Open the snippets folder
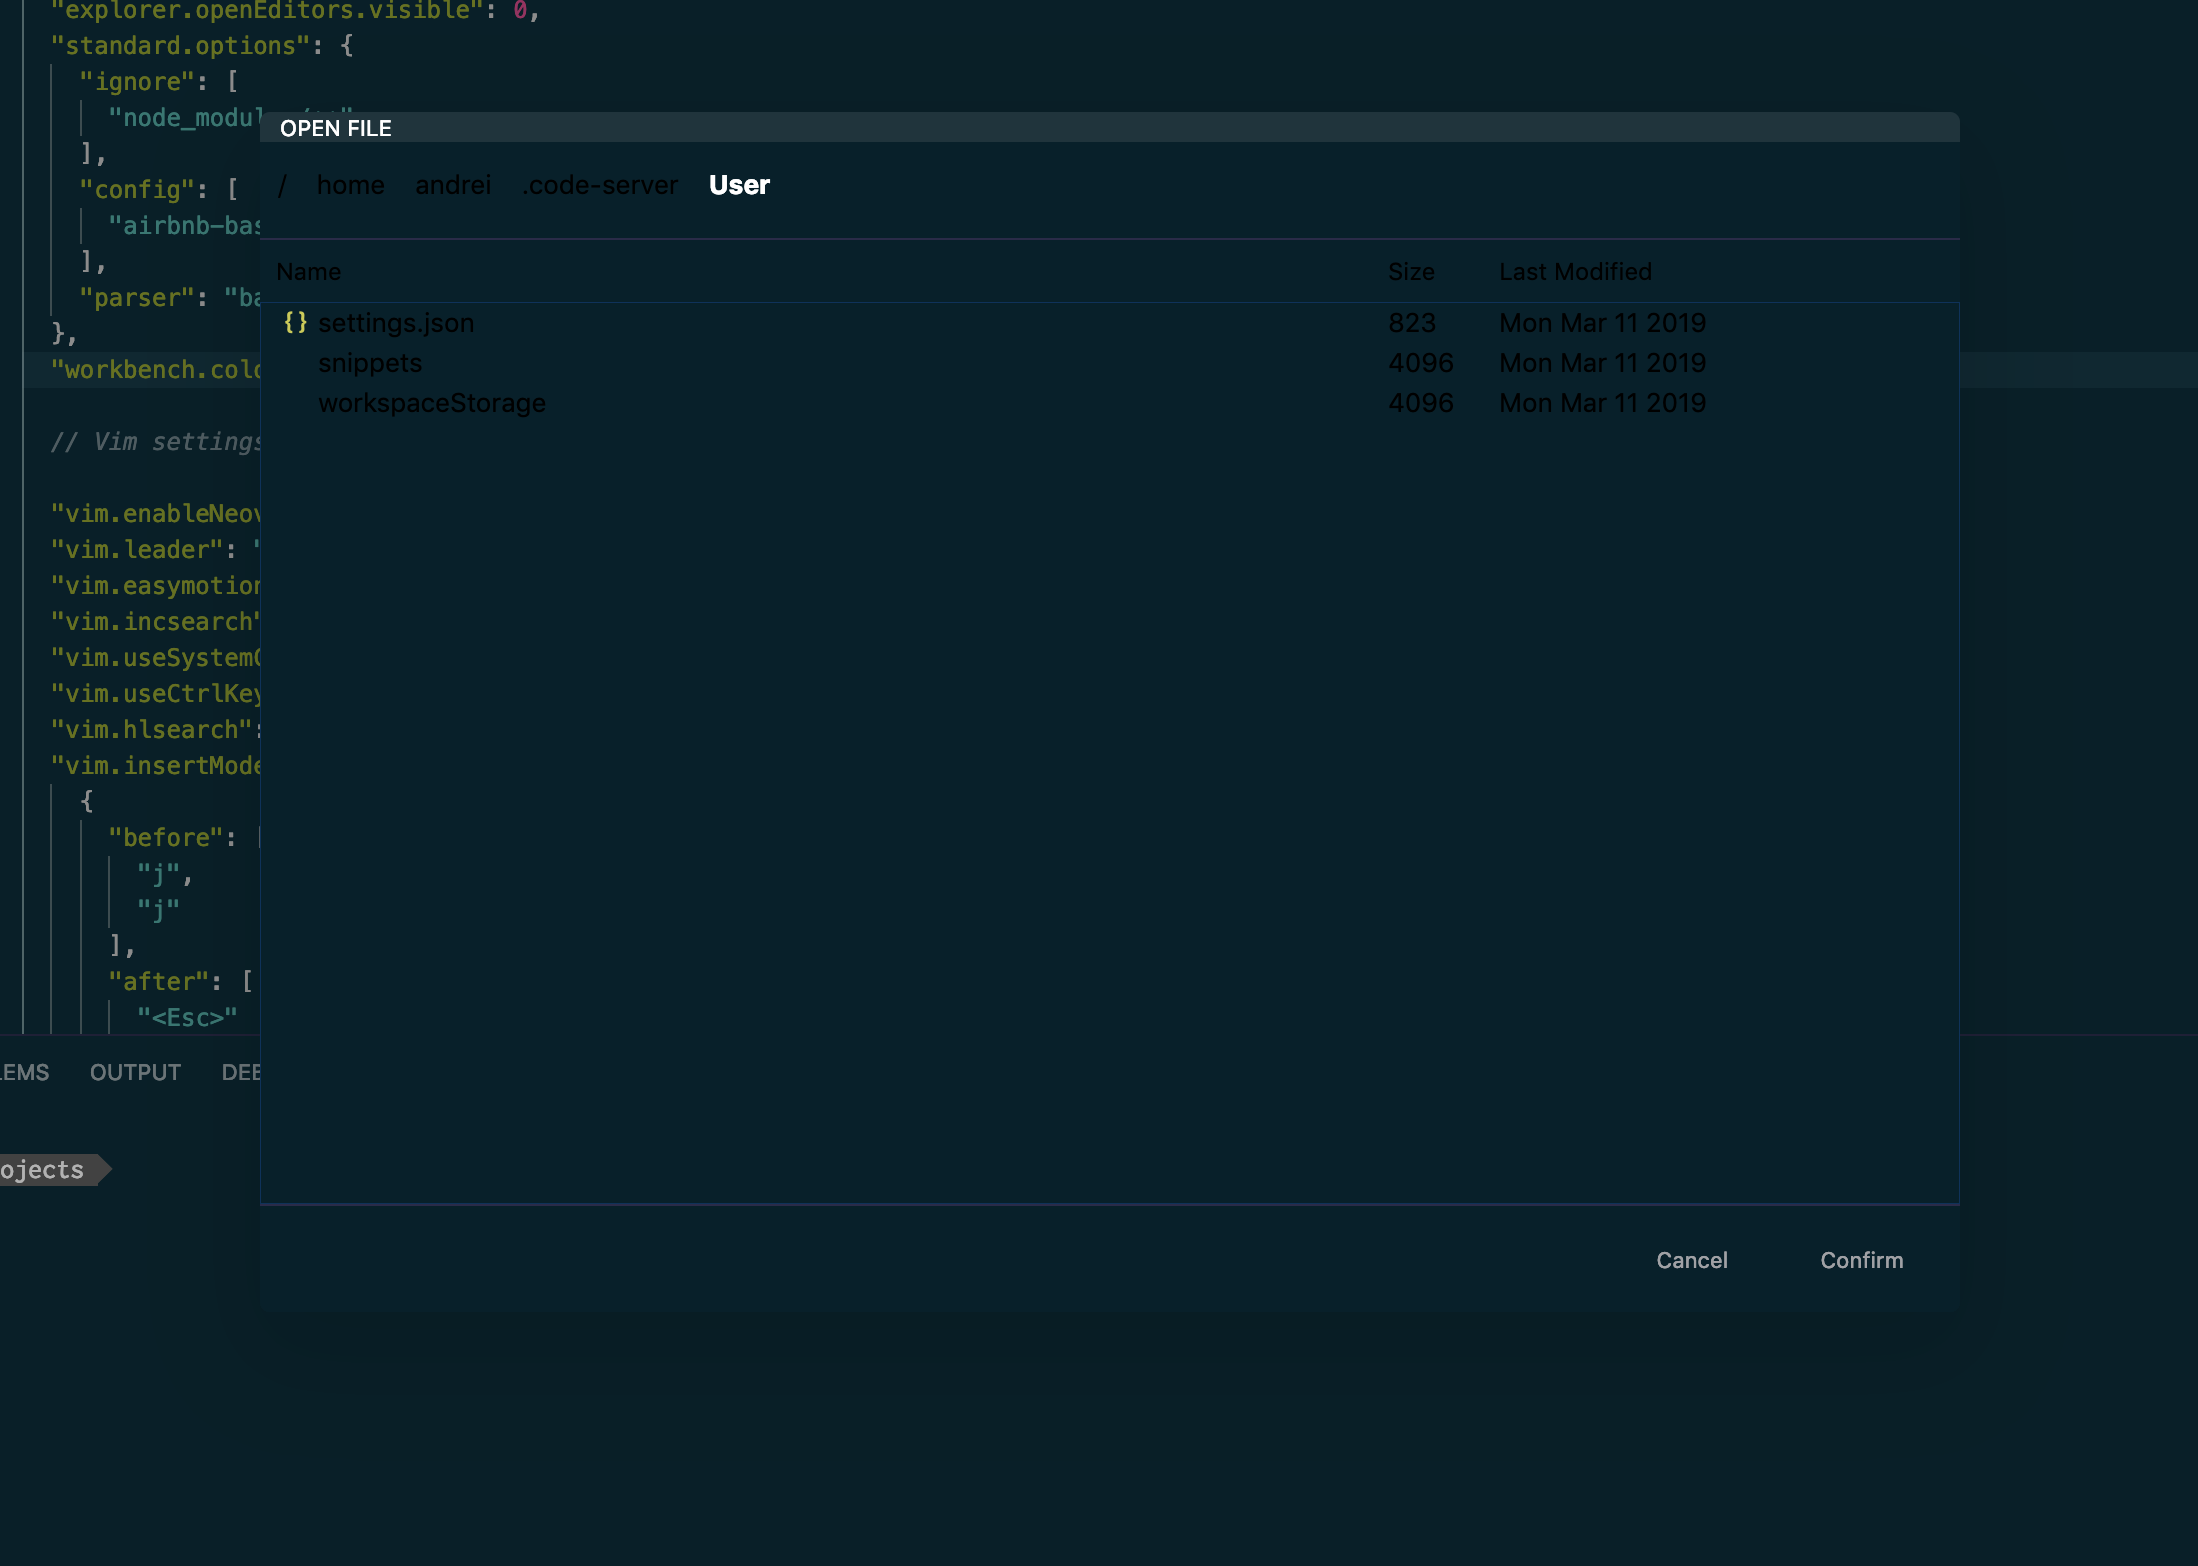Screen dimensions: 2198x1566 (370, 362)
